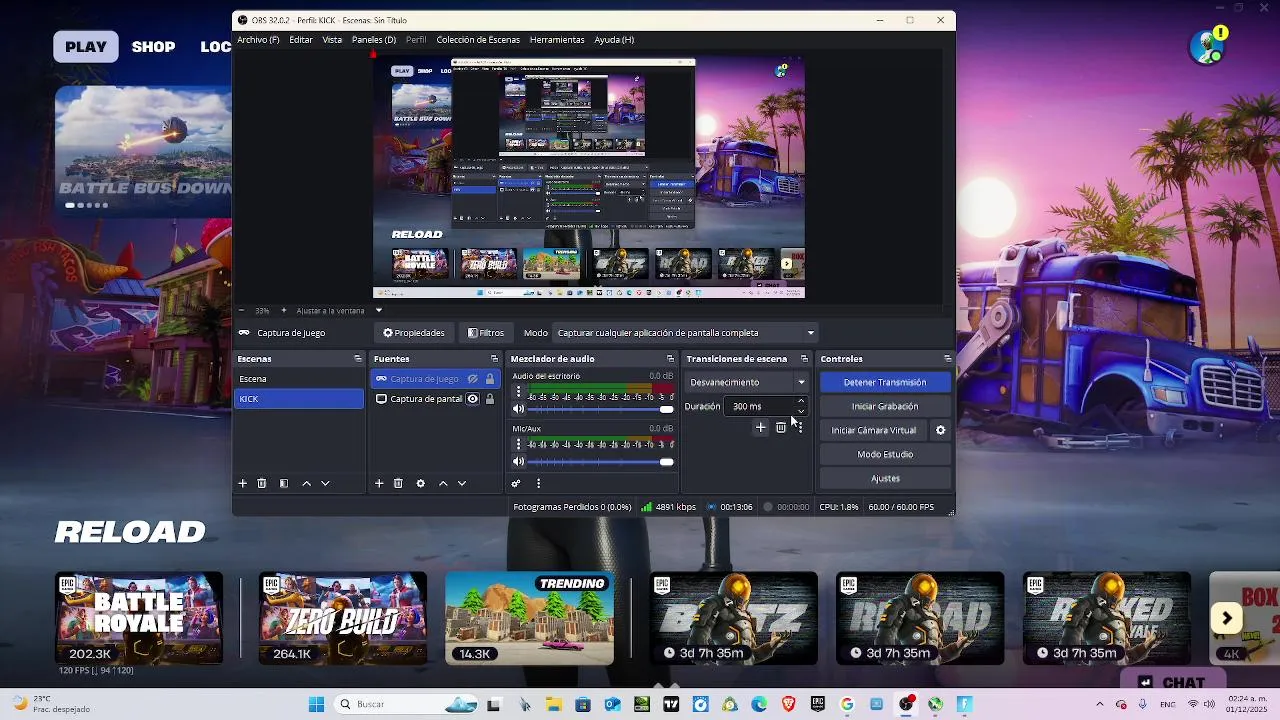Open Ajustes button in Controles
This screenshot has width=1280, height=720.
(885, 478)
